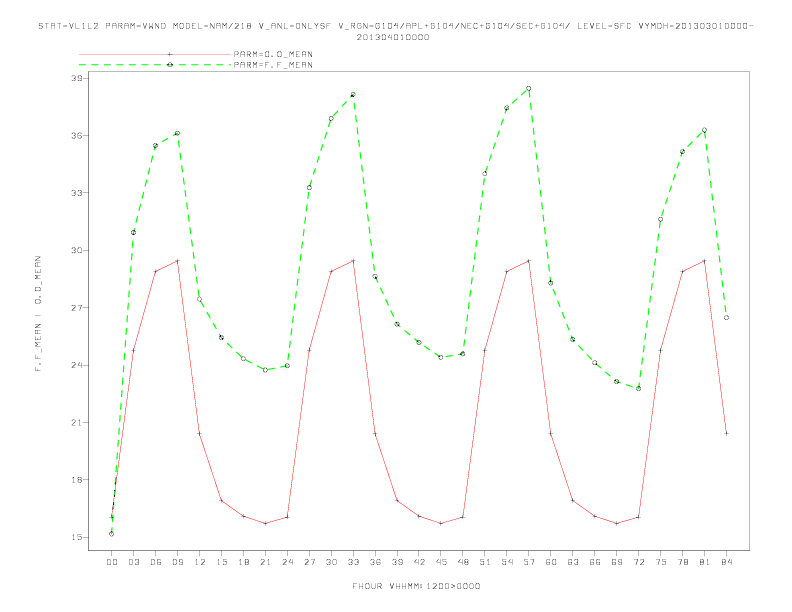
Task: Click the red plus data point at hour 84
Action: tap(726, 433)
